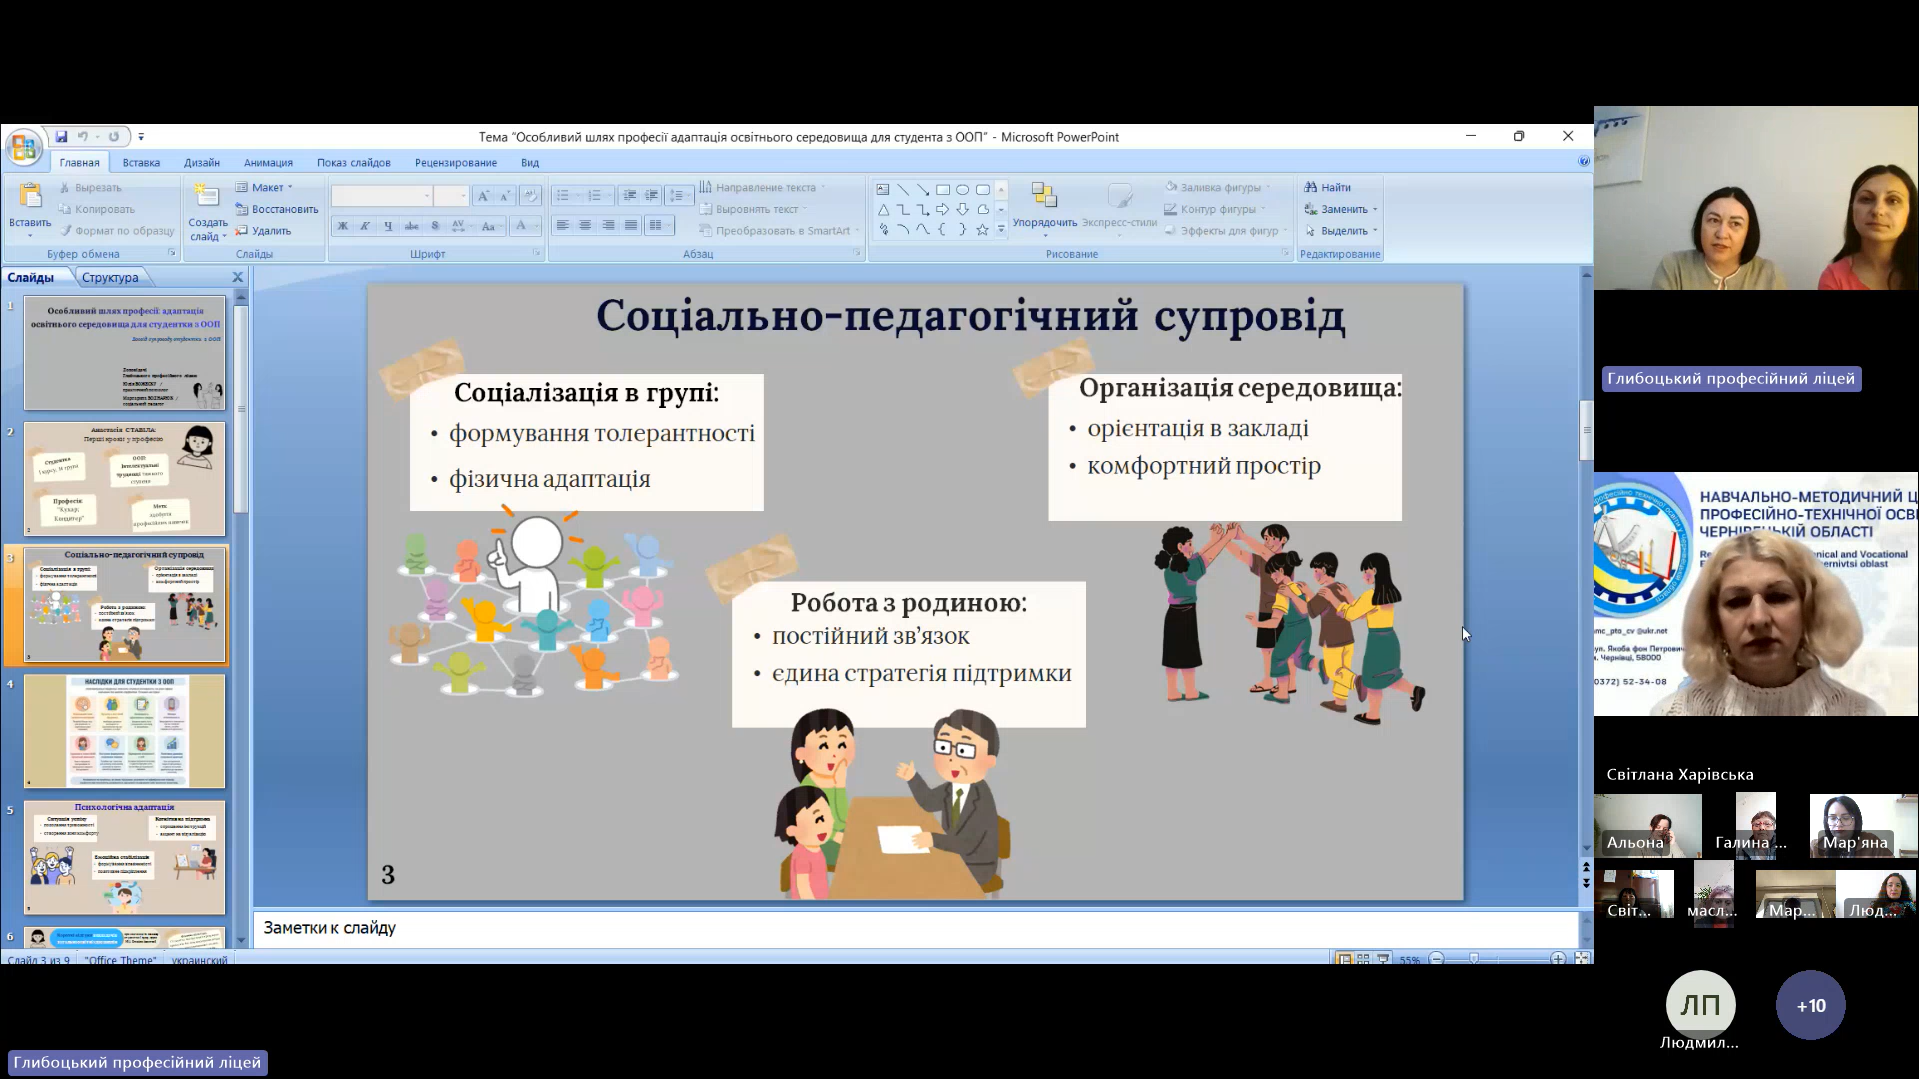Select the rectangle shape in the gallery
The width and height of the screenshot is (1919, 1079).
(x=942, y=189)
